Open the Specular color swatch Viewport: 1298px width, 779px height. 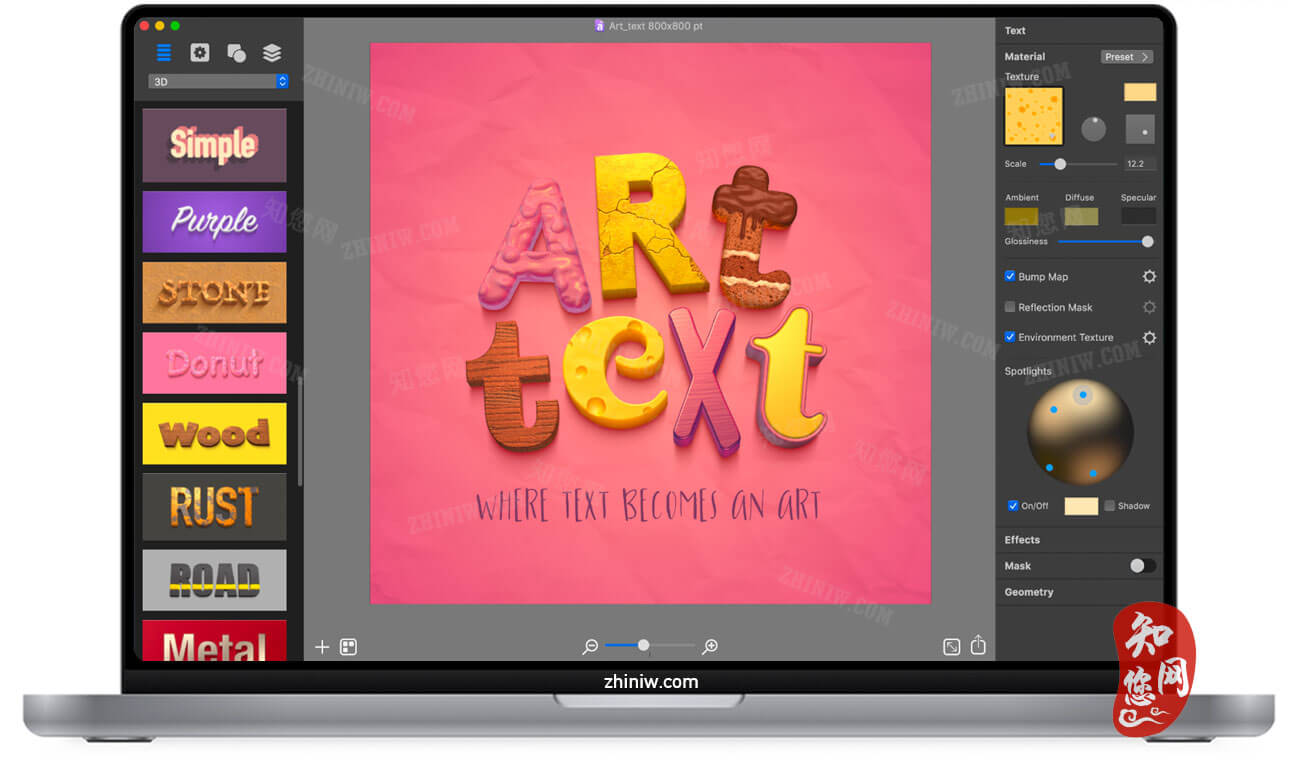click(1139, 216)
